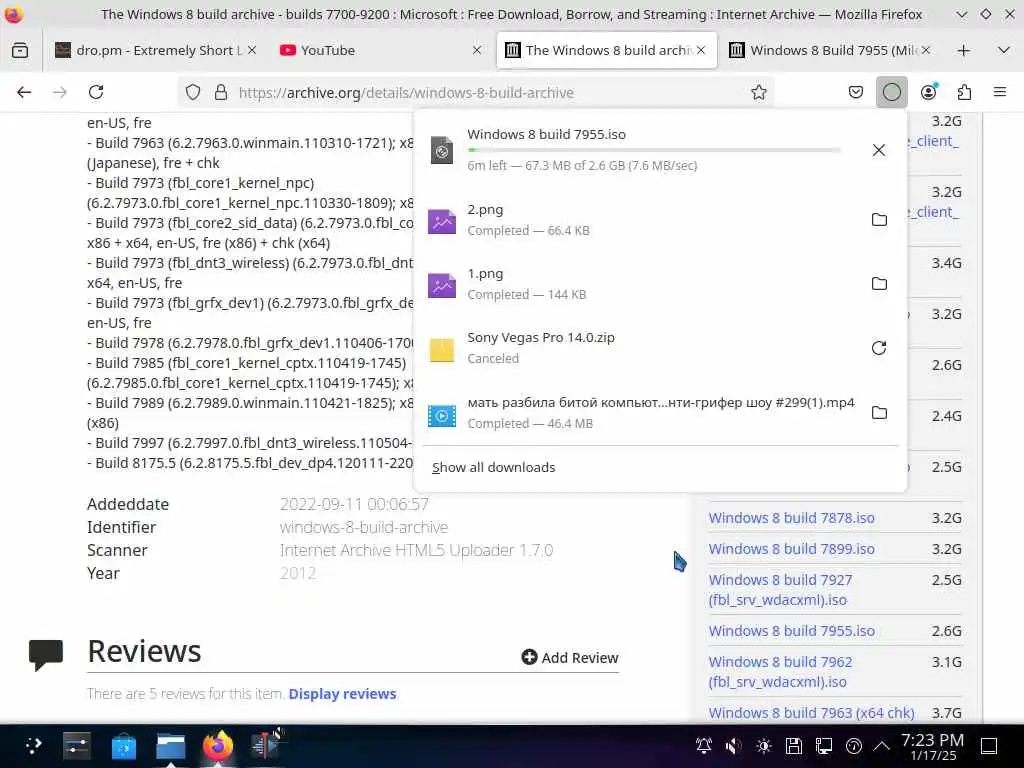This screenshot has width=1024, height=768.
Task: Close the YouTube tab
Action: tap(477, 50)
